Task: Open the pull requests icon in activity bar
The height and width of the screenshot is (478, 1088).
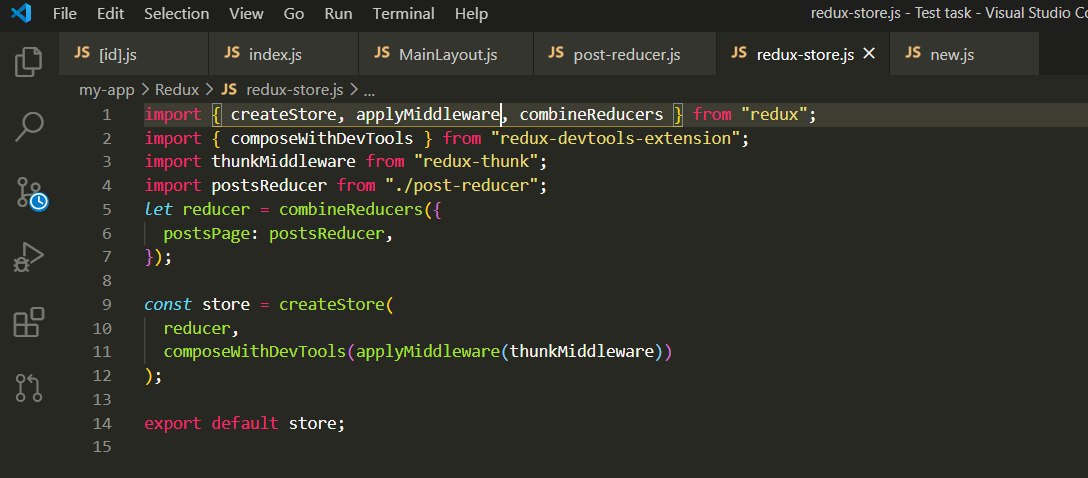Action: tap(28, 388)
